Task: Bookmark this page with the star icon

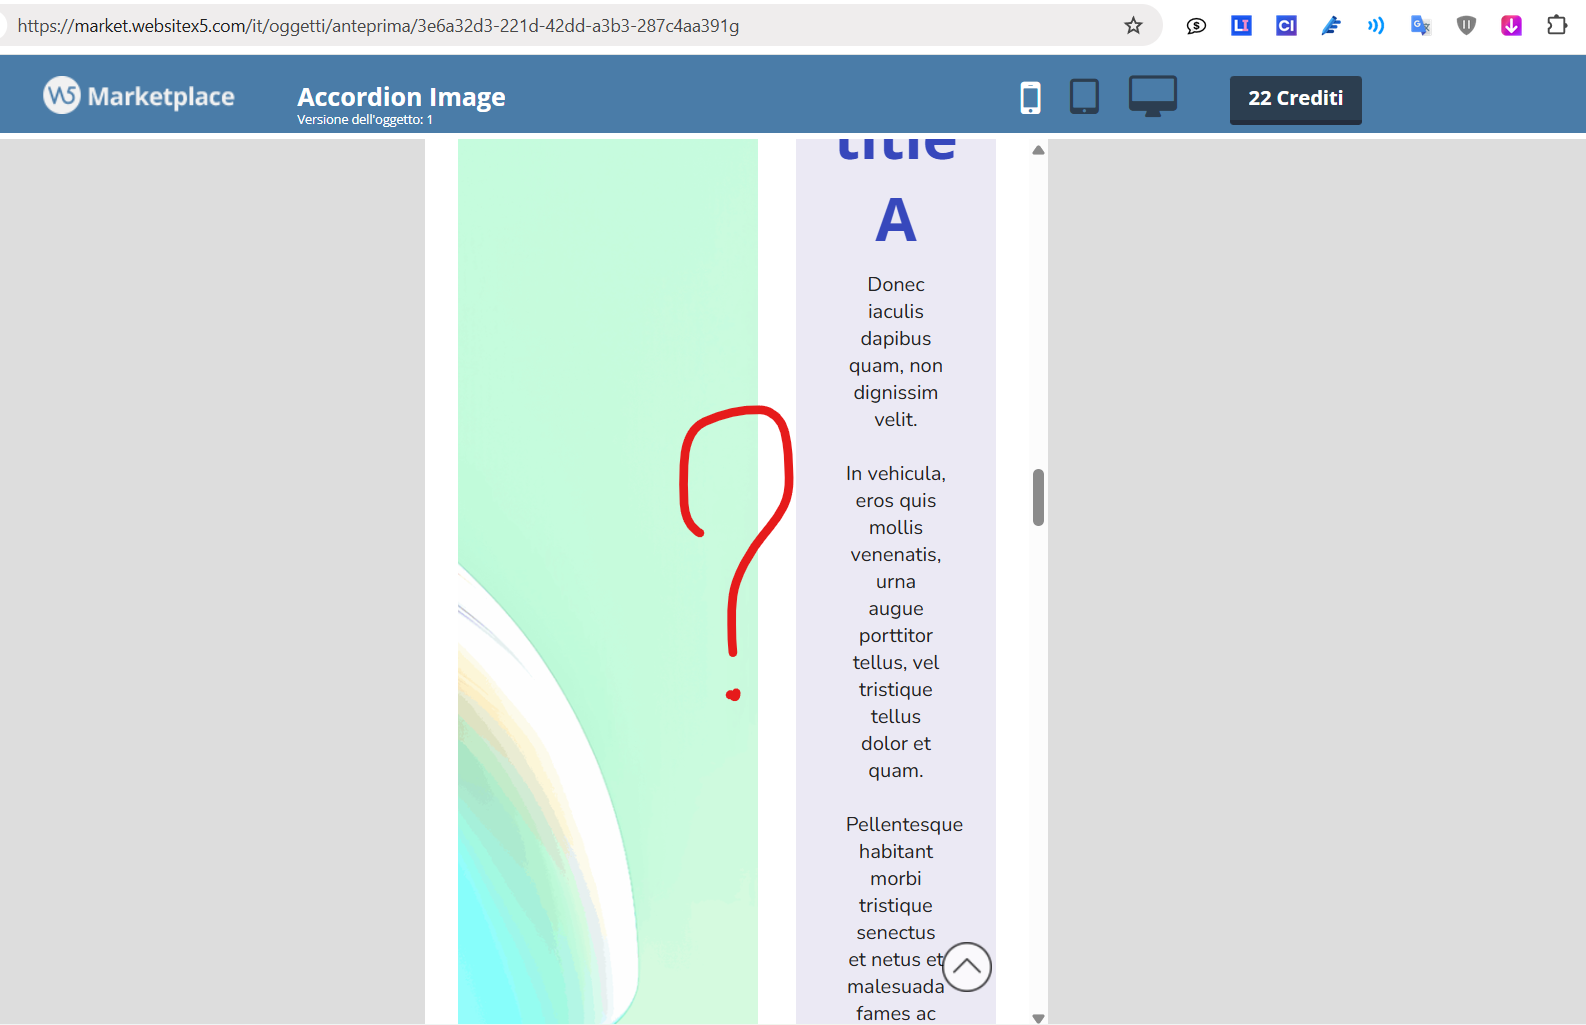Action: coord(1133,26)
